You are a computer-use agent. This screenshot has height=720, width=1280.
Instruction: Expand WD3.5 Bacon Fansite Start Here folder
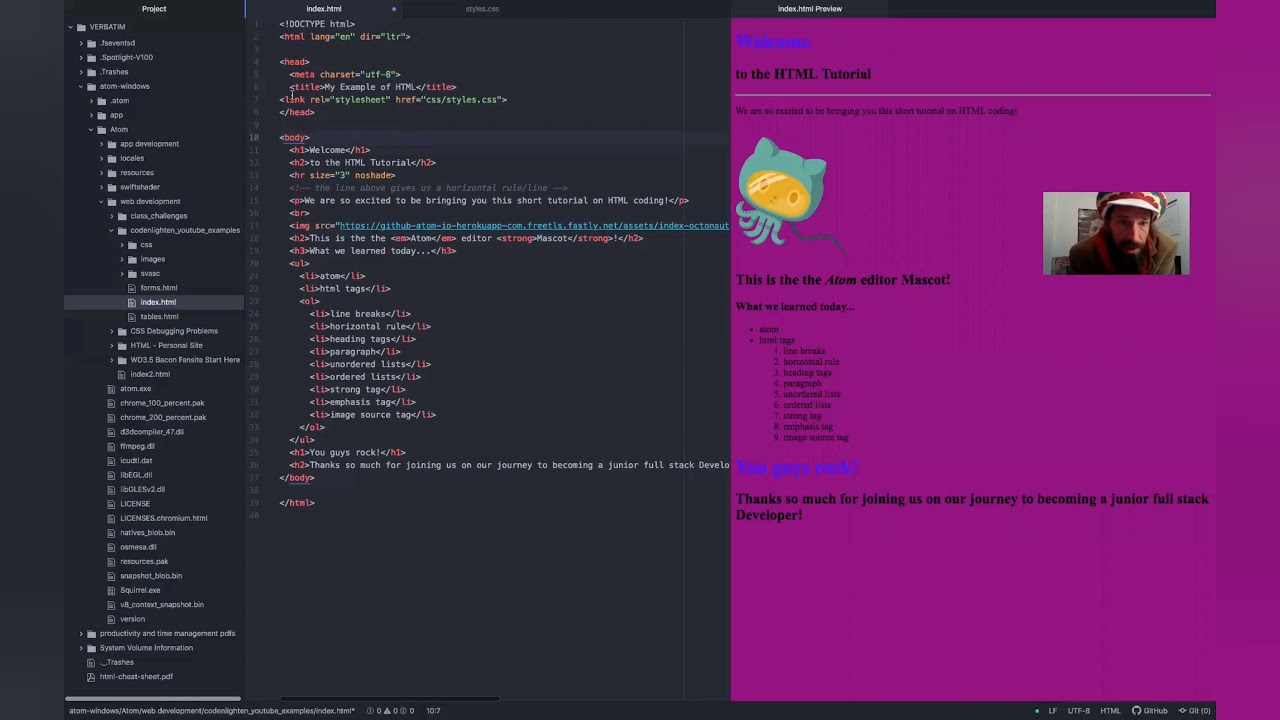pyautogui.click(x=112, y=360)
